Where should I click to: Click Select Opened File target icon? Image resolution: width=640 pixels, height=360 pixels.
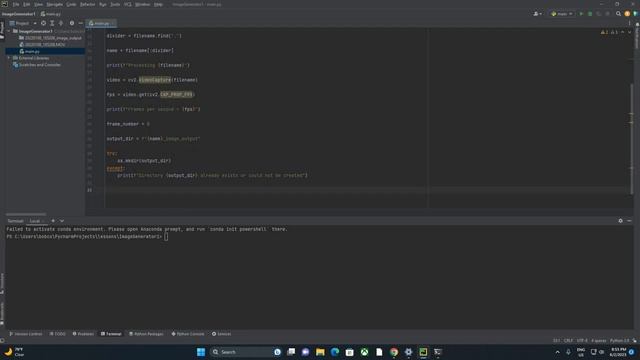43,23
